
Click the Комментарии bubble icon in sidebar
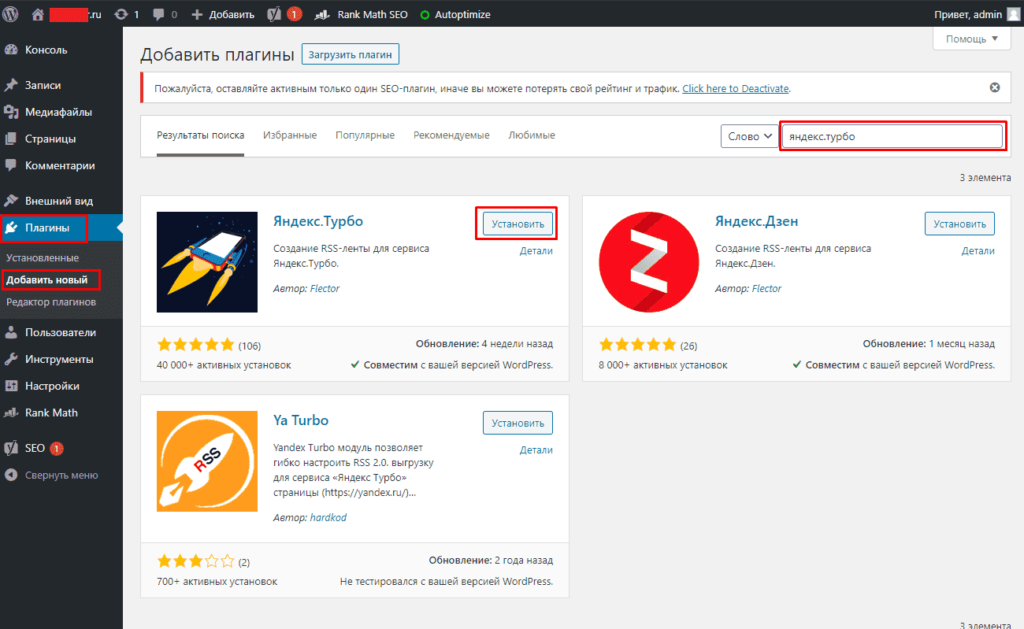click(x=11, y=165)
